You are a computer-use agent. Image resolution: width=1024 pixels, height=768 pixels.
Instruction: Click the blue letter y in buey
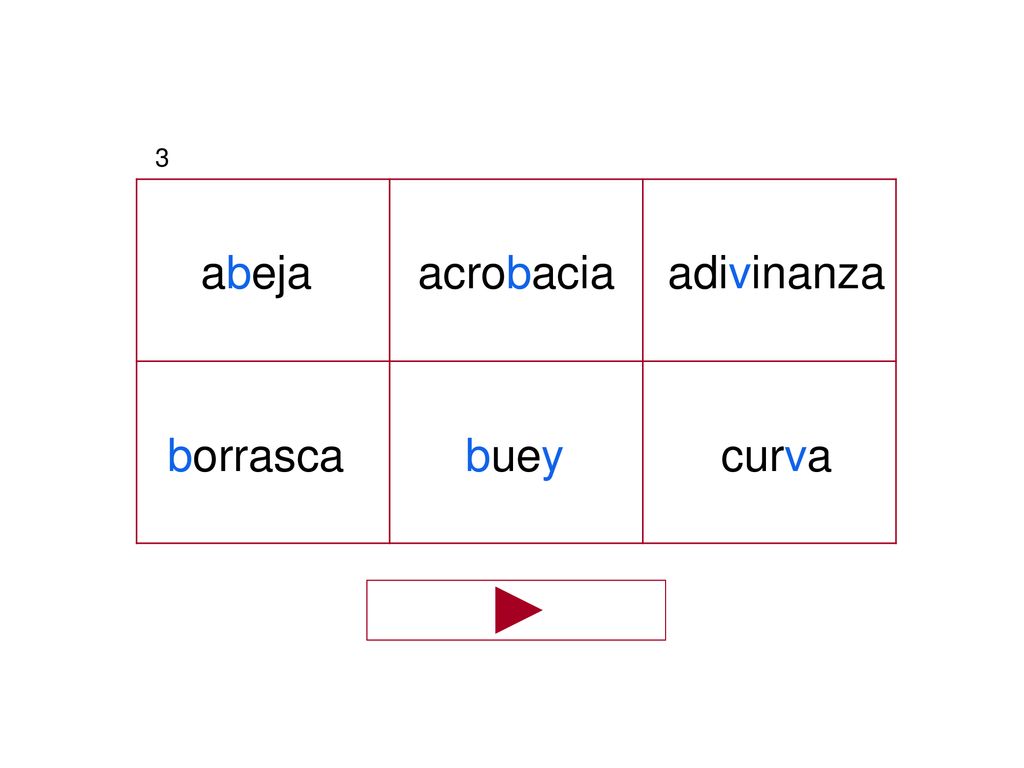click(552, 461)
